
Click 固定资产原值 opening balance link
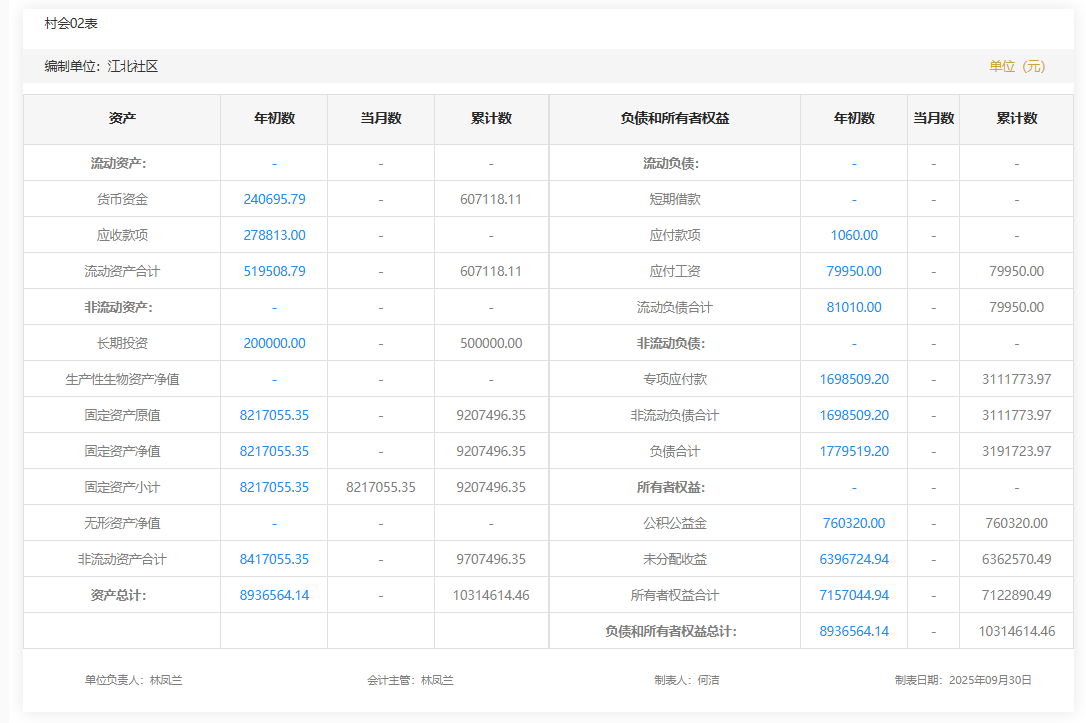pos(274,415)
